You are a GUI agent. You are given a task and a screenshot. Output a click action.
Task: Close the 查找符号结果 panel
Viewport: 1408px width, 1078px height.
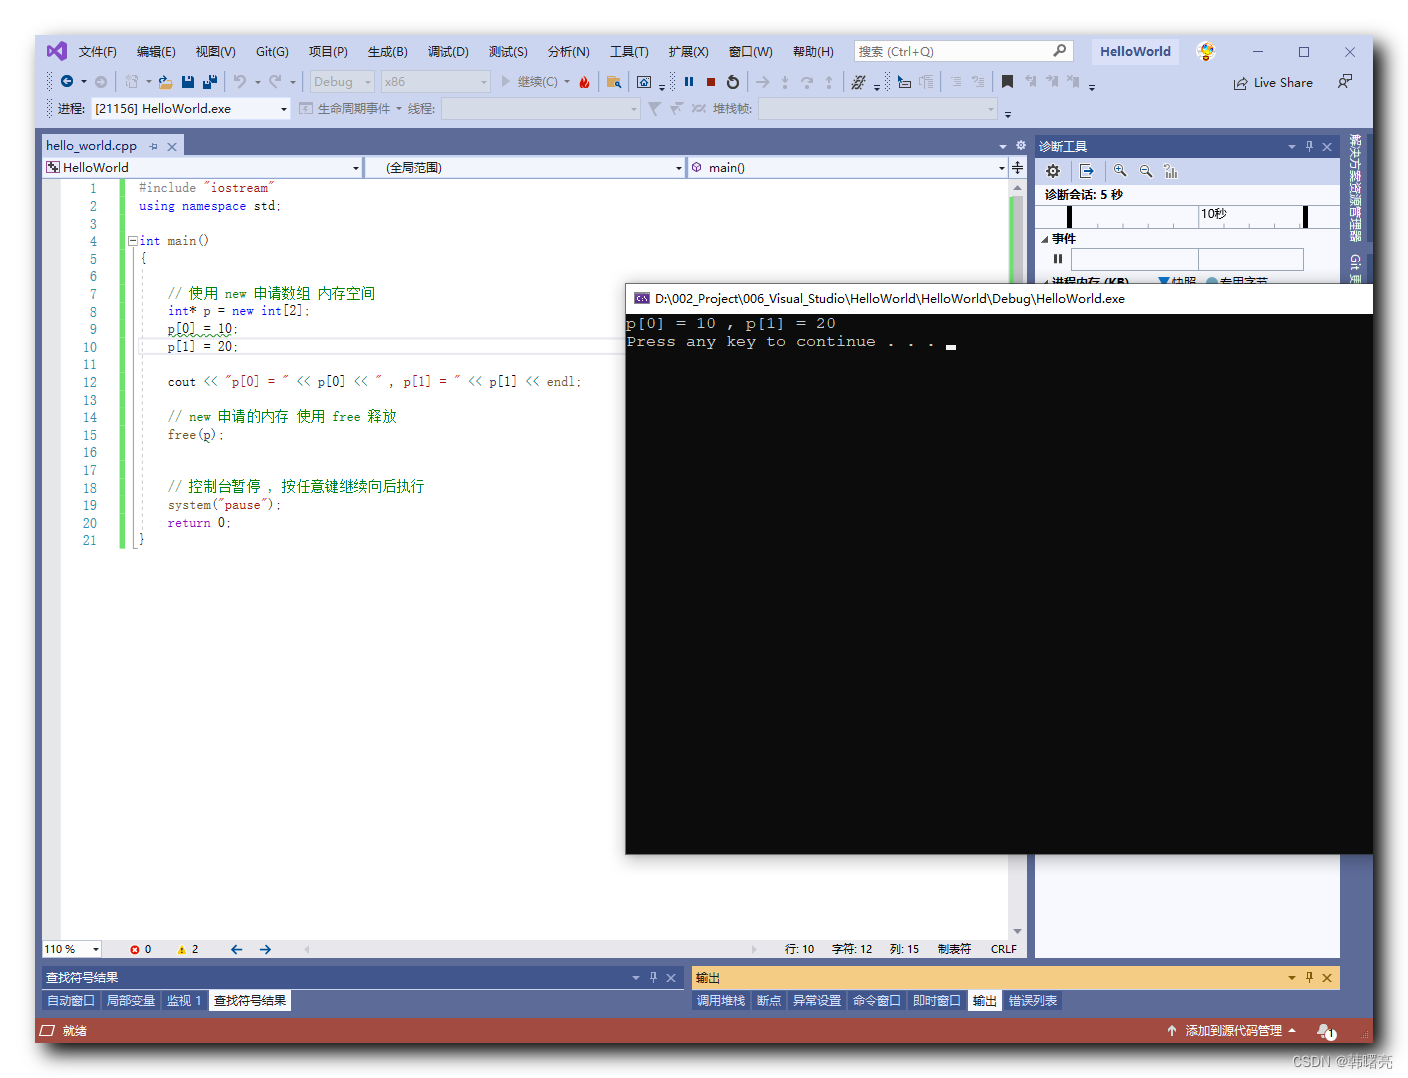point(671,978)
